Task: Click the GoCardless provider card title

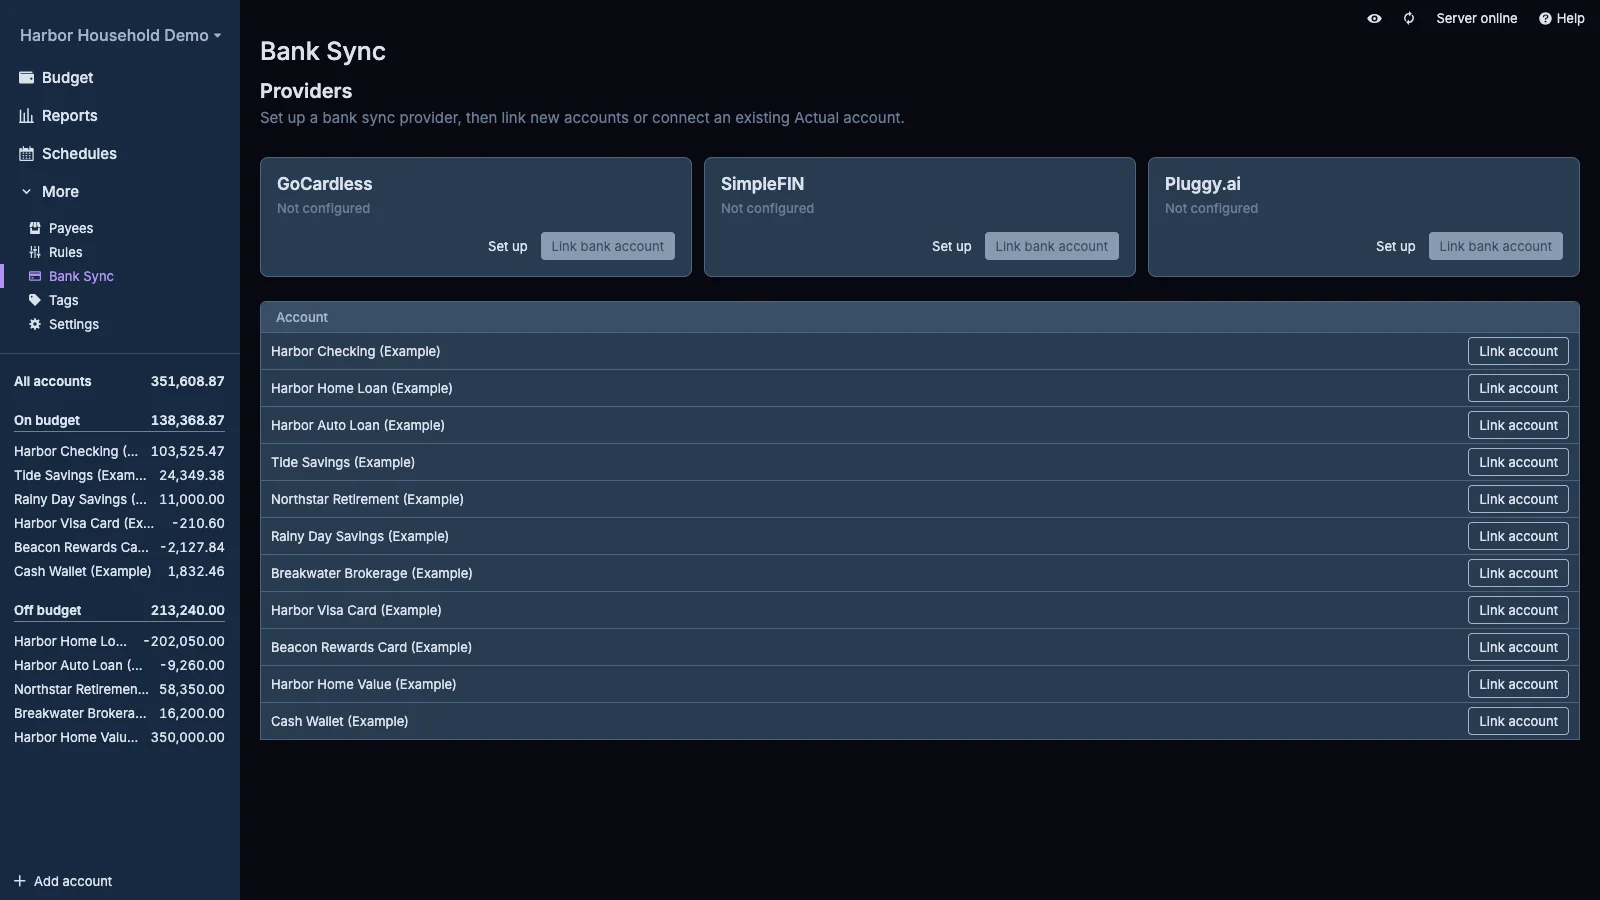Action: (324, 184)
